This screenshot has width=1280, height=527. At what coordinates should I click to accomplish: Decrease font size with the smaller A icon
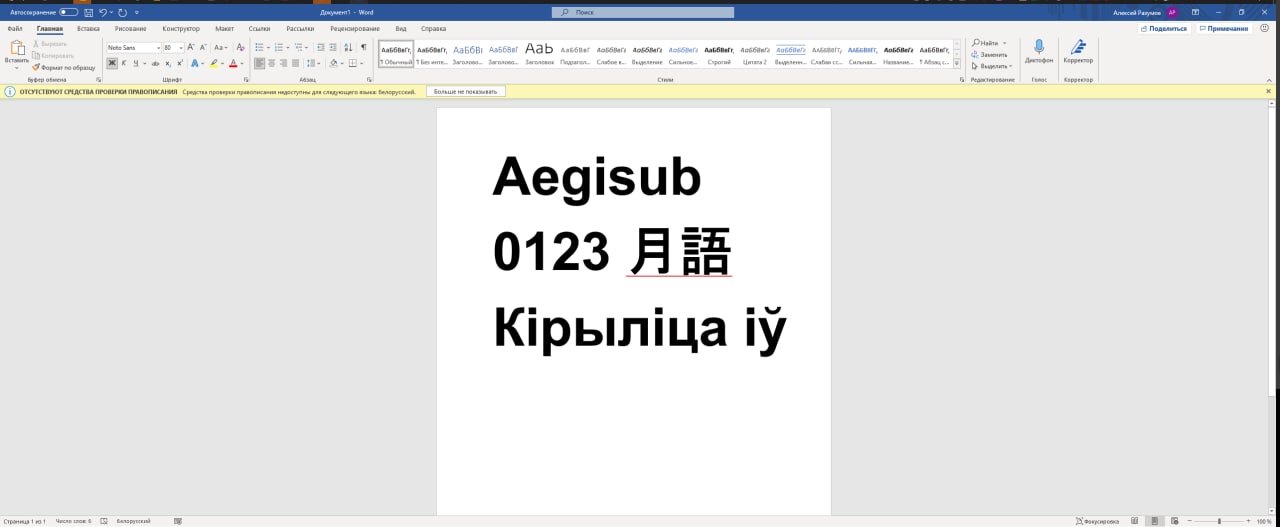203,47
